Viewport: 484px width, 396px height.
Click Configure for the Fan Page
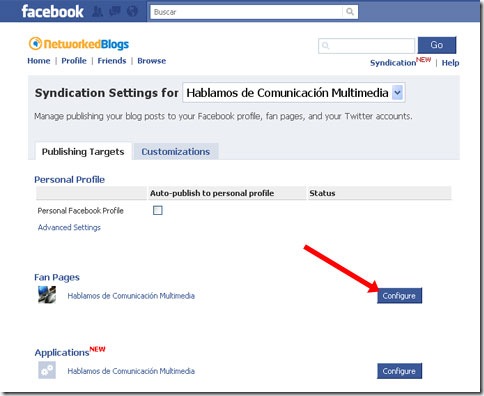[399, 296]
